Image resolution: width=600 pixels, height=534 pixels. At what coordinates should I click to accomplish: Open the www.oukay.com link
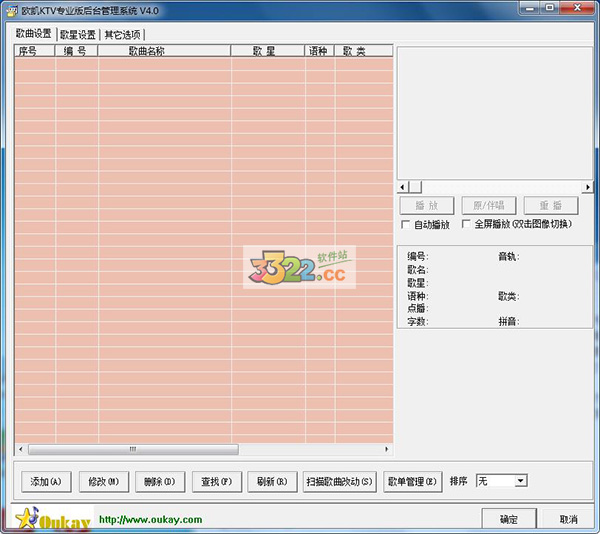coord(150,519)
